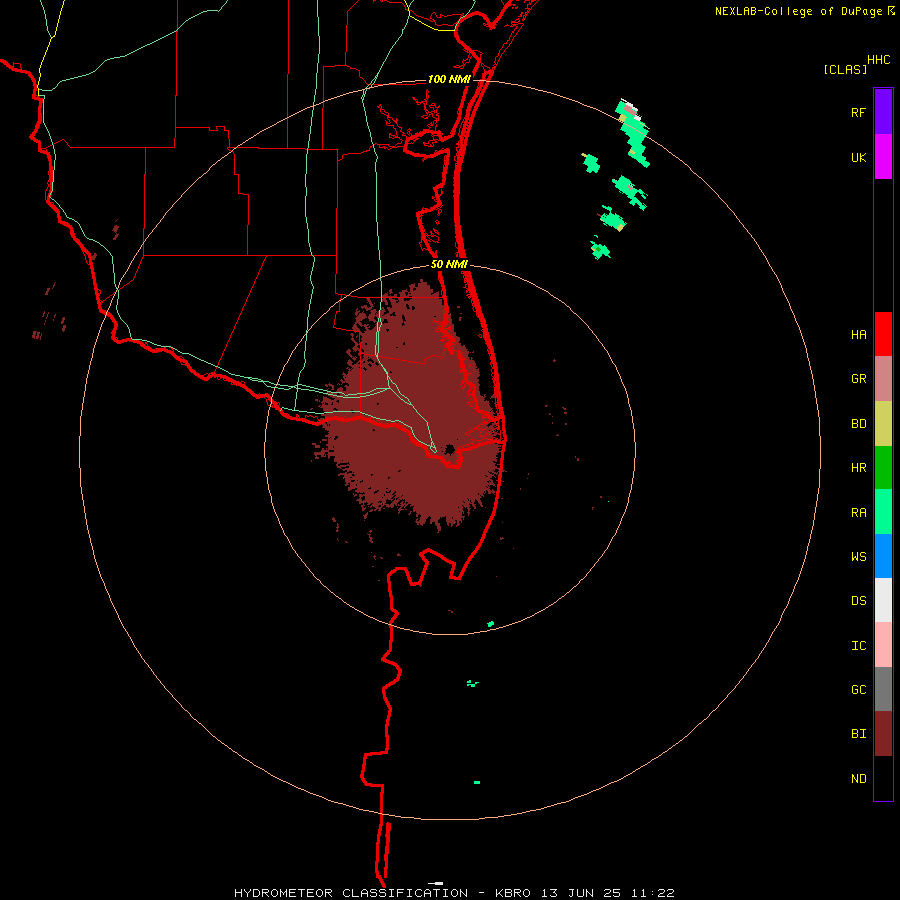Select the IC light-pink legend swatch
This screenshot has height=900, width=900.
883,645
